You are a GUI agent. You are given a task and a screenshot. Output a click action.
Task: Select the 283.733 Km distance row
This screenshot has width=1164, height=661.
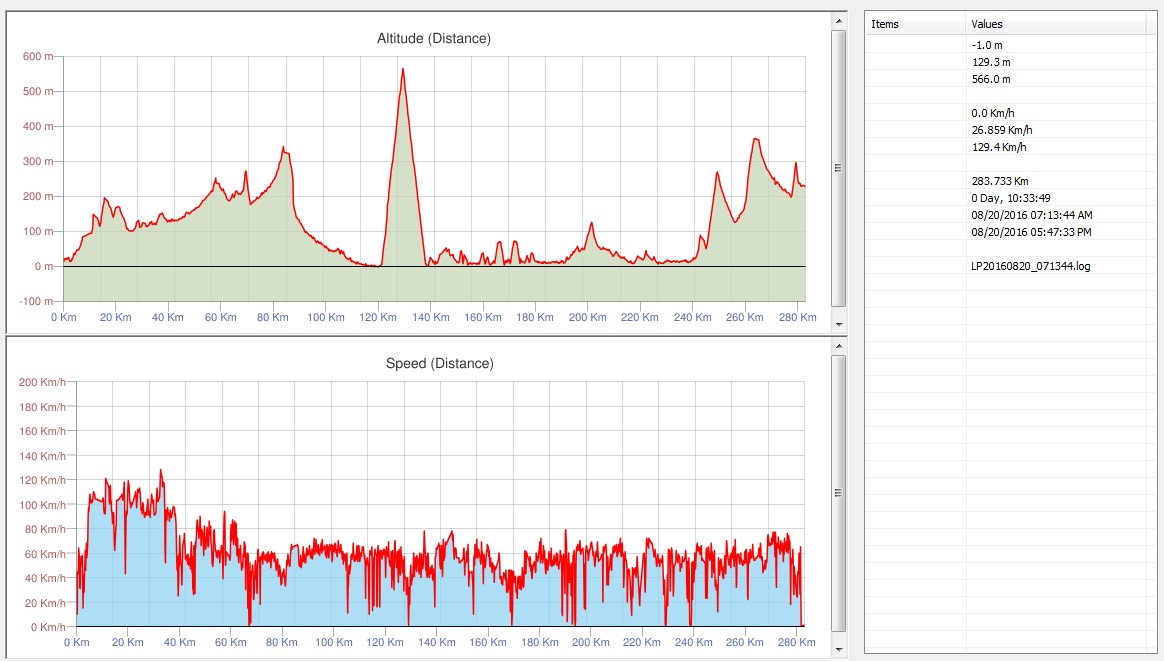pyautogui.click(x=999, y=181)
